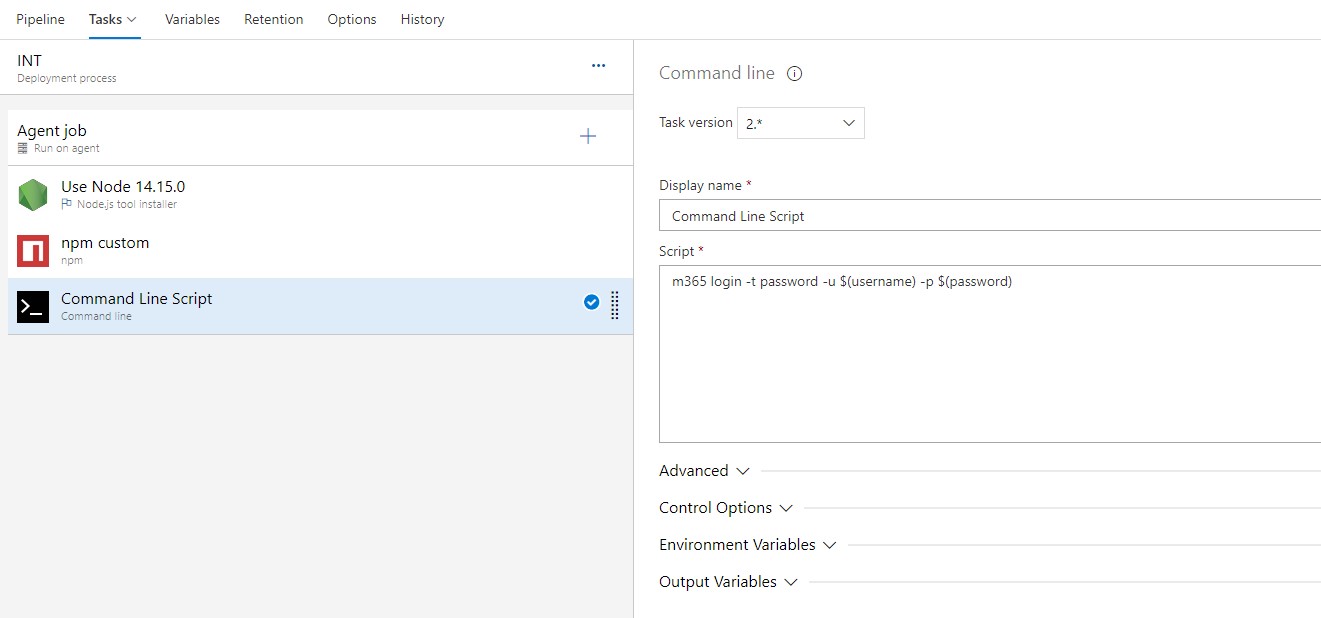Click the Command line info icon
The height and width of the screenshot is (618, 1321).
point(795,73)
